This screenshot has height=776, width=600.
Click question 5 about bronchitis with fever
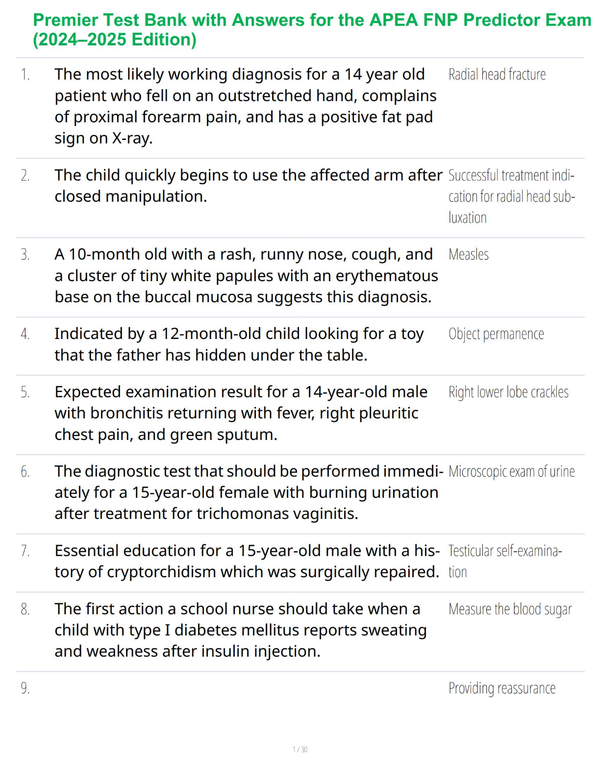[241, 413]
